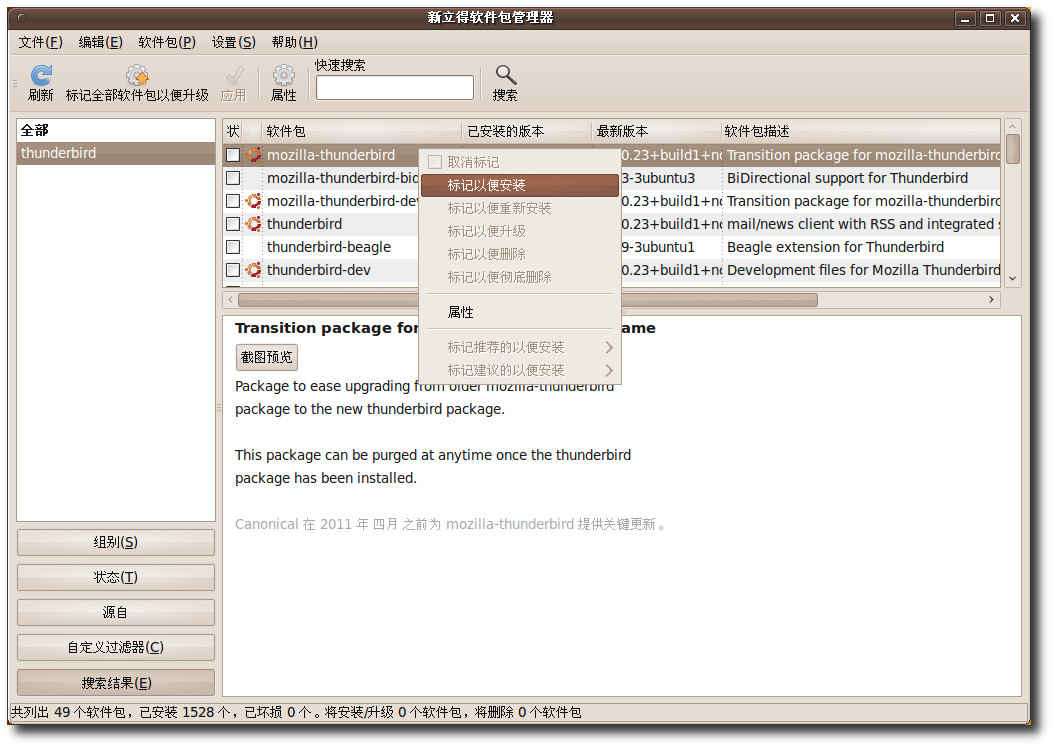This screenshot has height=748, width=1054.
Task: Choose 标记以便删除 in context menu
Action: (x=520, y=254)
